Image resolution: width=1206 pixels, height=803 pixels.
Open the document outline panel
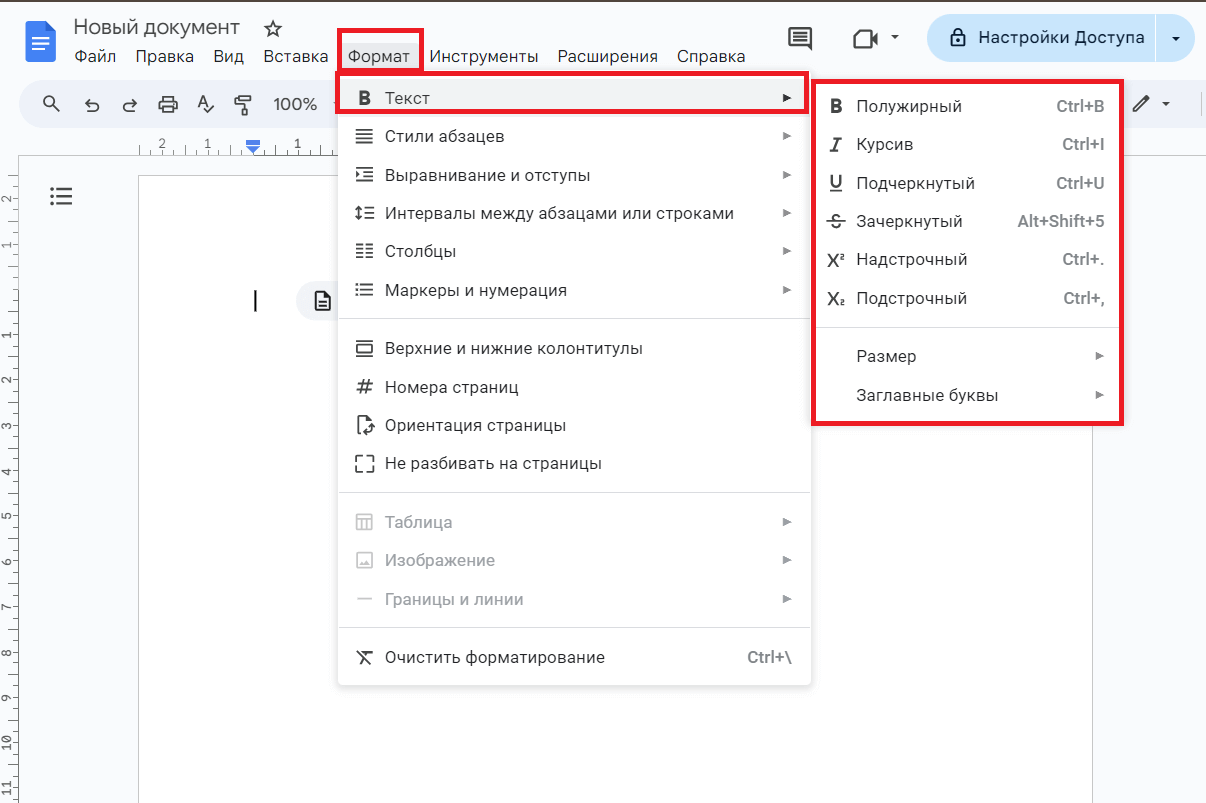coord(61,196)
